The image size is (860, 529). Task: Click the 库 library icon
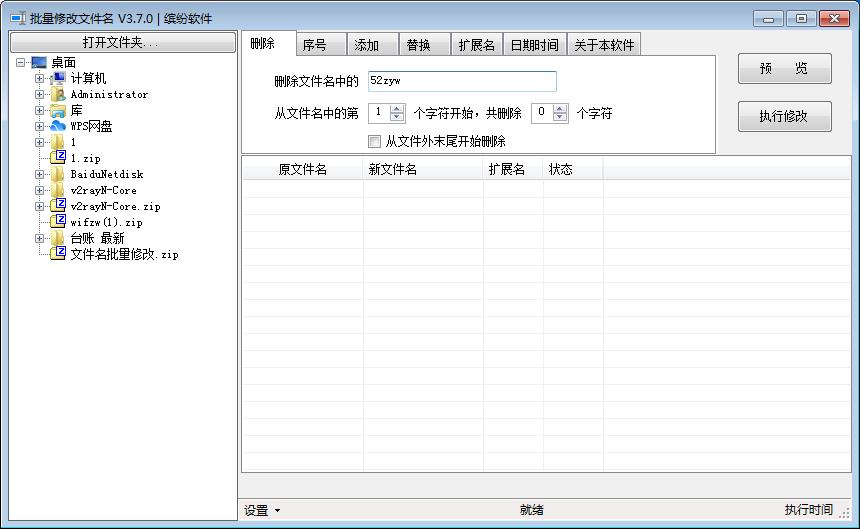point(59,110)
